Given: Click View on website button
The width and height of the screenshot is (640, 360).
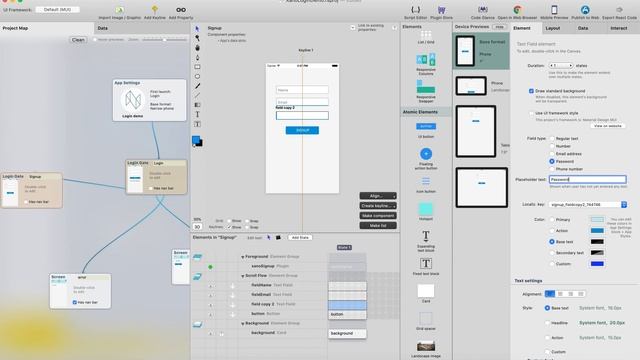Looking at the screenshot, I should coord(608,126).
